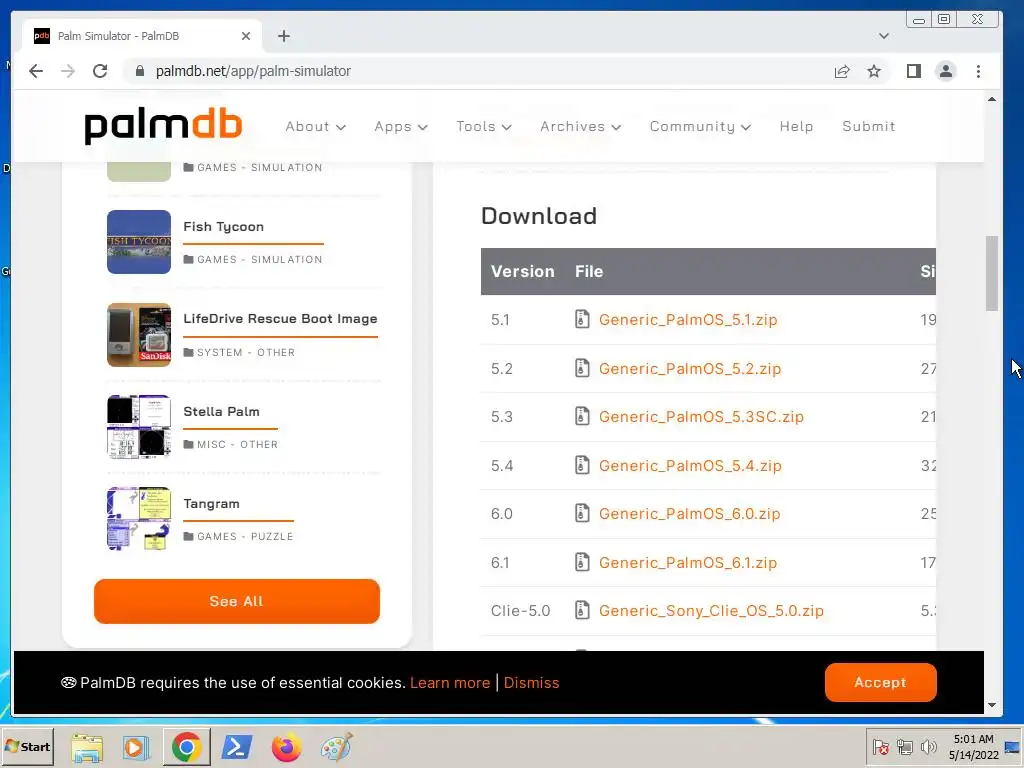Viewport: 1024px width, 768px height.
Task: Launch Windows Media Player from taskbar
Action: pos(136,748)
